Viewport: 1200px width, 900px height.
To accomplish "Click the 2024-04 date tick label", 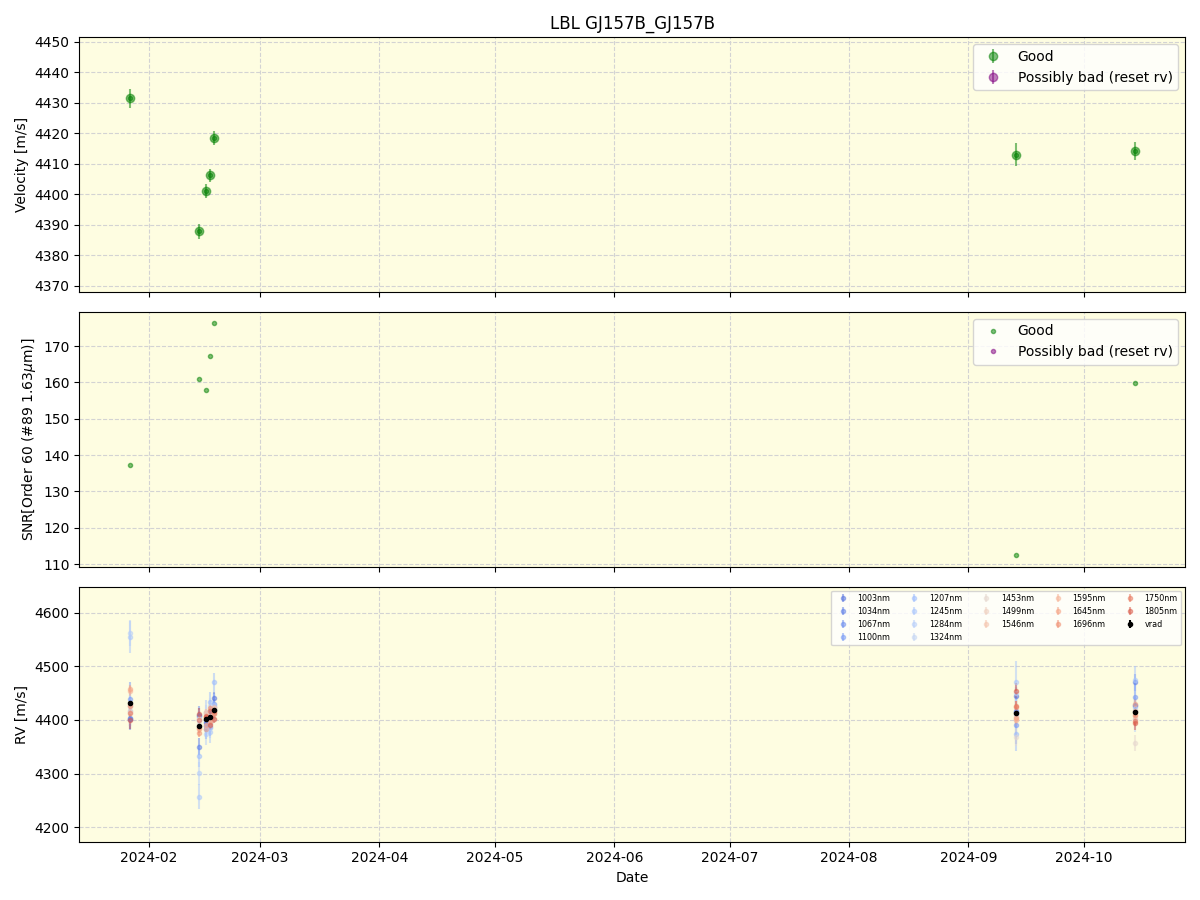I will tap(379, 857).
